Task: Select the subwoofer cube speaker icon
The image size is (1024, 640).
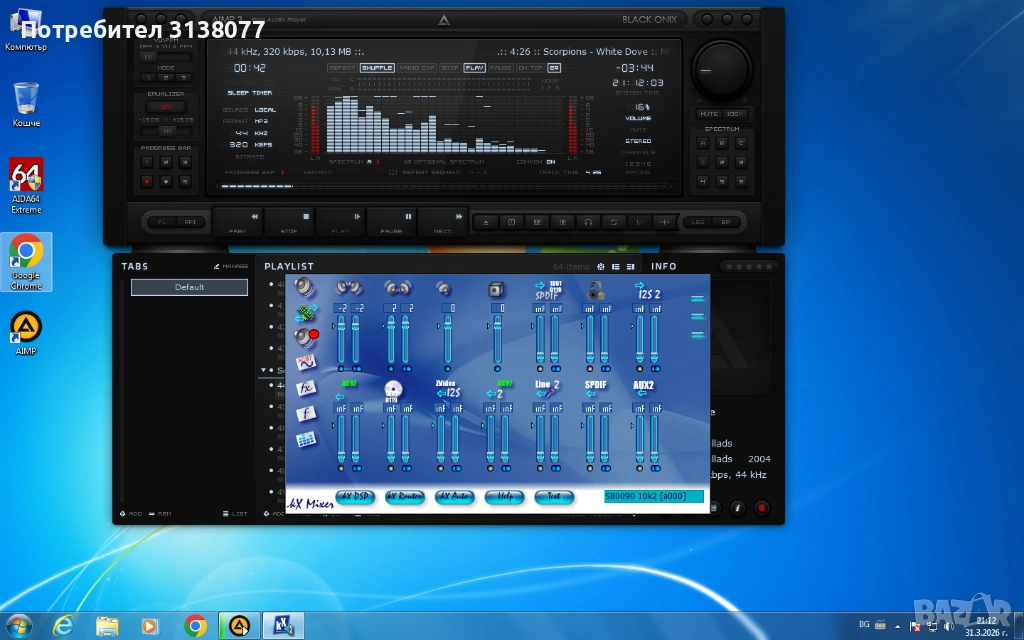Action: [496, 289]
